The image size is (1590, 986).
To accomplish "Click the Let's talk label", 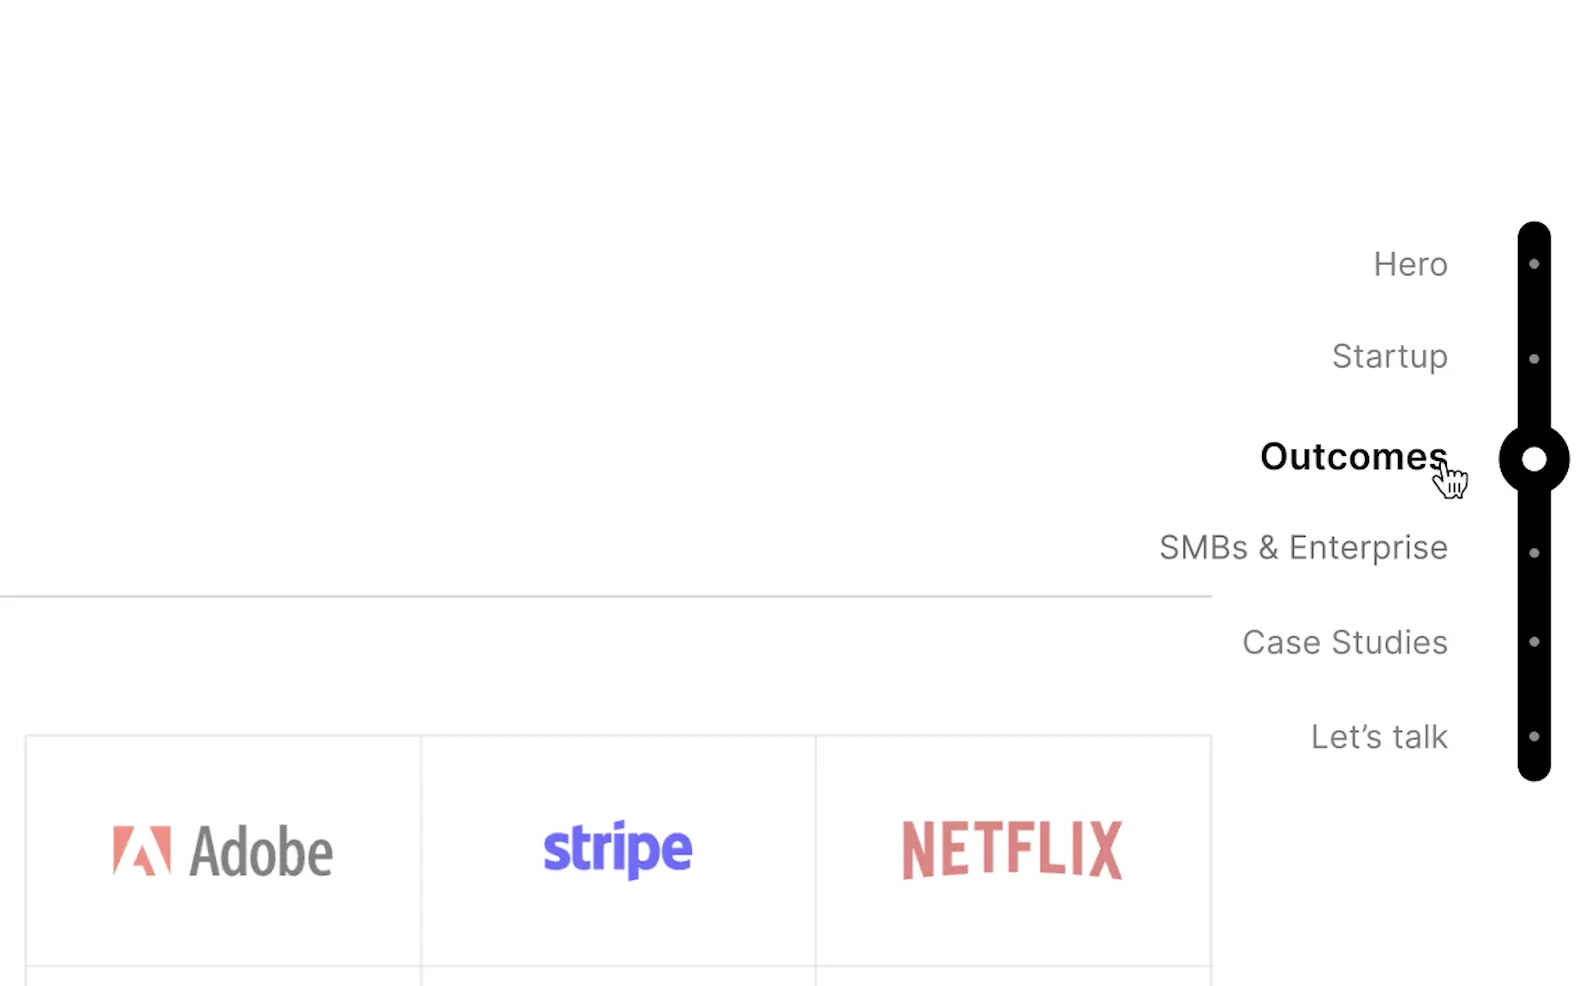I will [x=1378, y=737].
